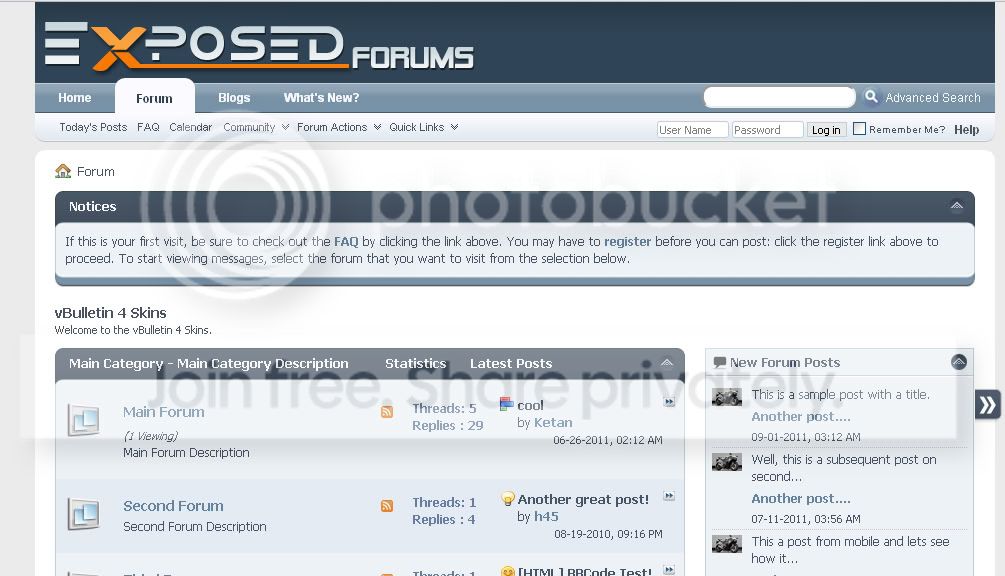1005x576 pixels.
Task: Open the What's New? tab
Action: (x=321, y=97)
